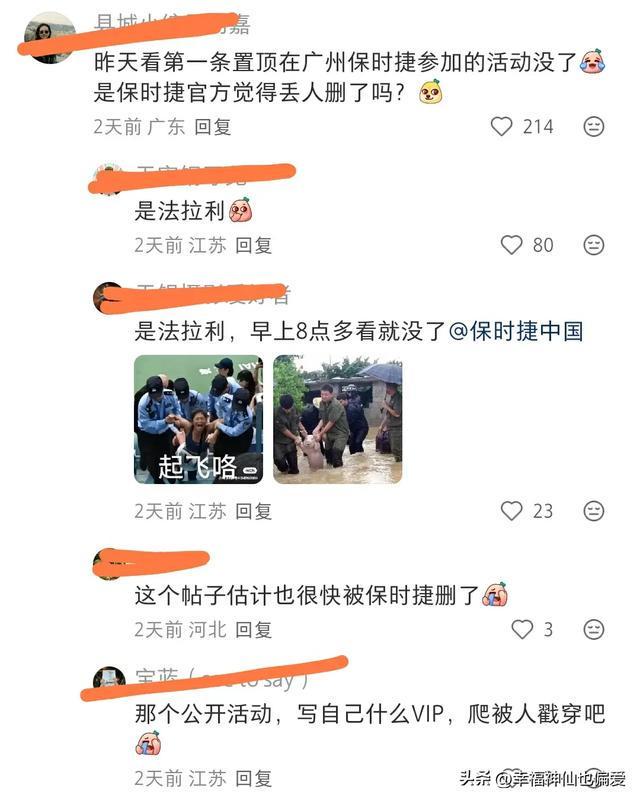Open the @保时捷中国 mention link
The image size is (640, 801).
(x=516, y=331)
